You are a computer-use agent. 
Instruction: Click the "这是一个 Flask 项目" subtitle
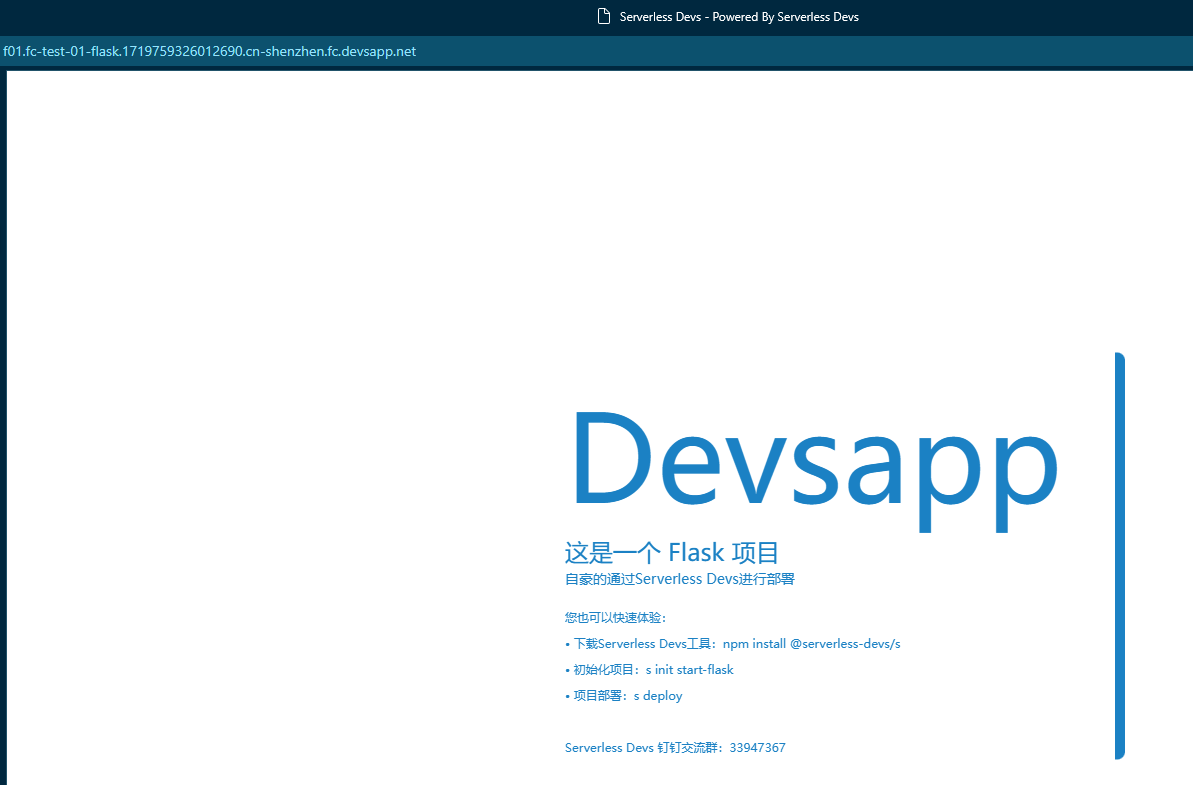click(672, 552)
